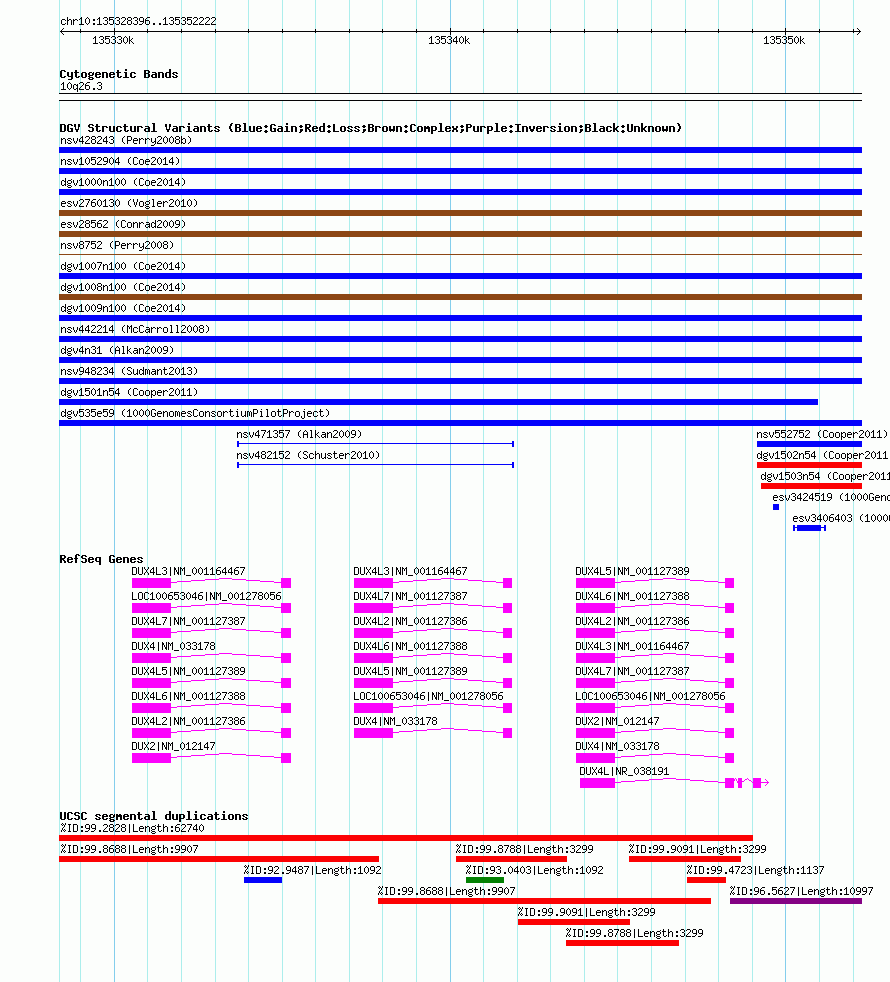This screenshot has width=890, height=982.
Task: Click the right arrow end of the ruler
Action: (x=858, y=31)
